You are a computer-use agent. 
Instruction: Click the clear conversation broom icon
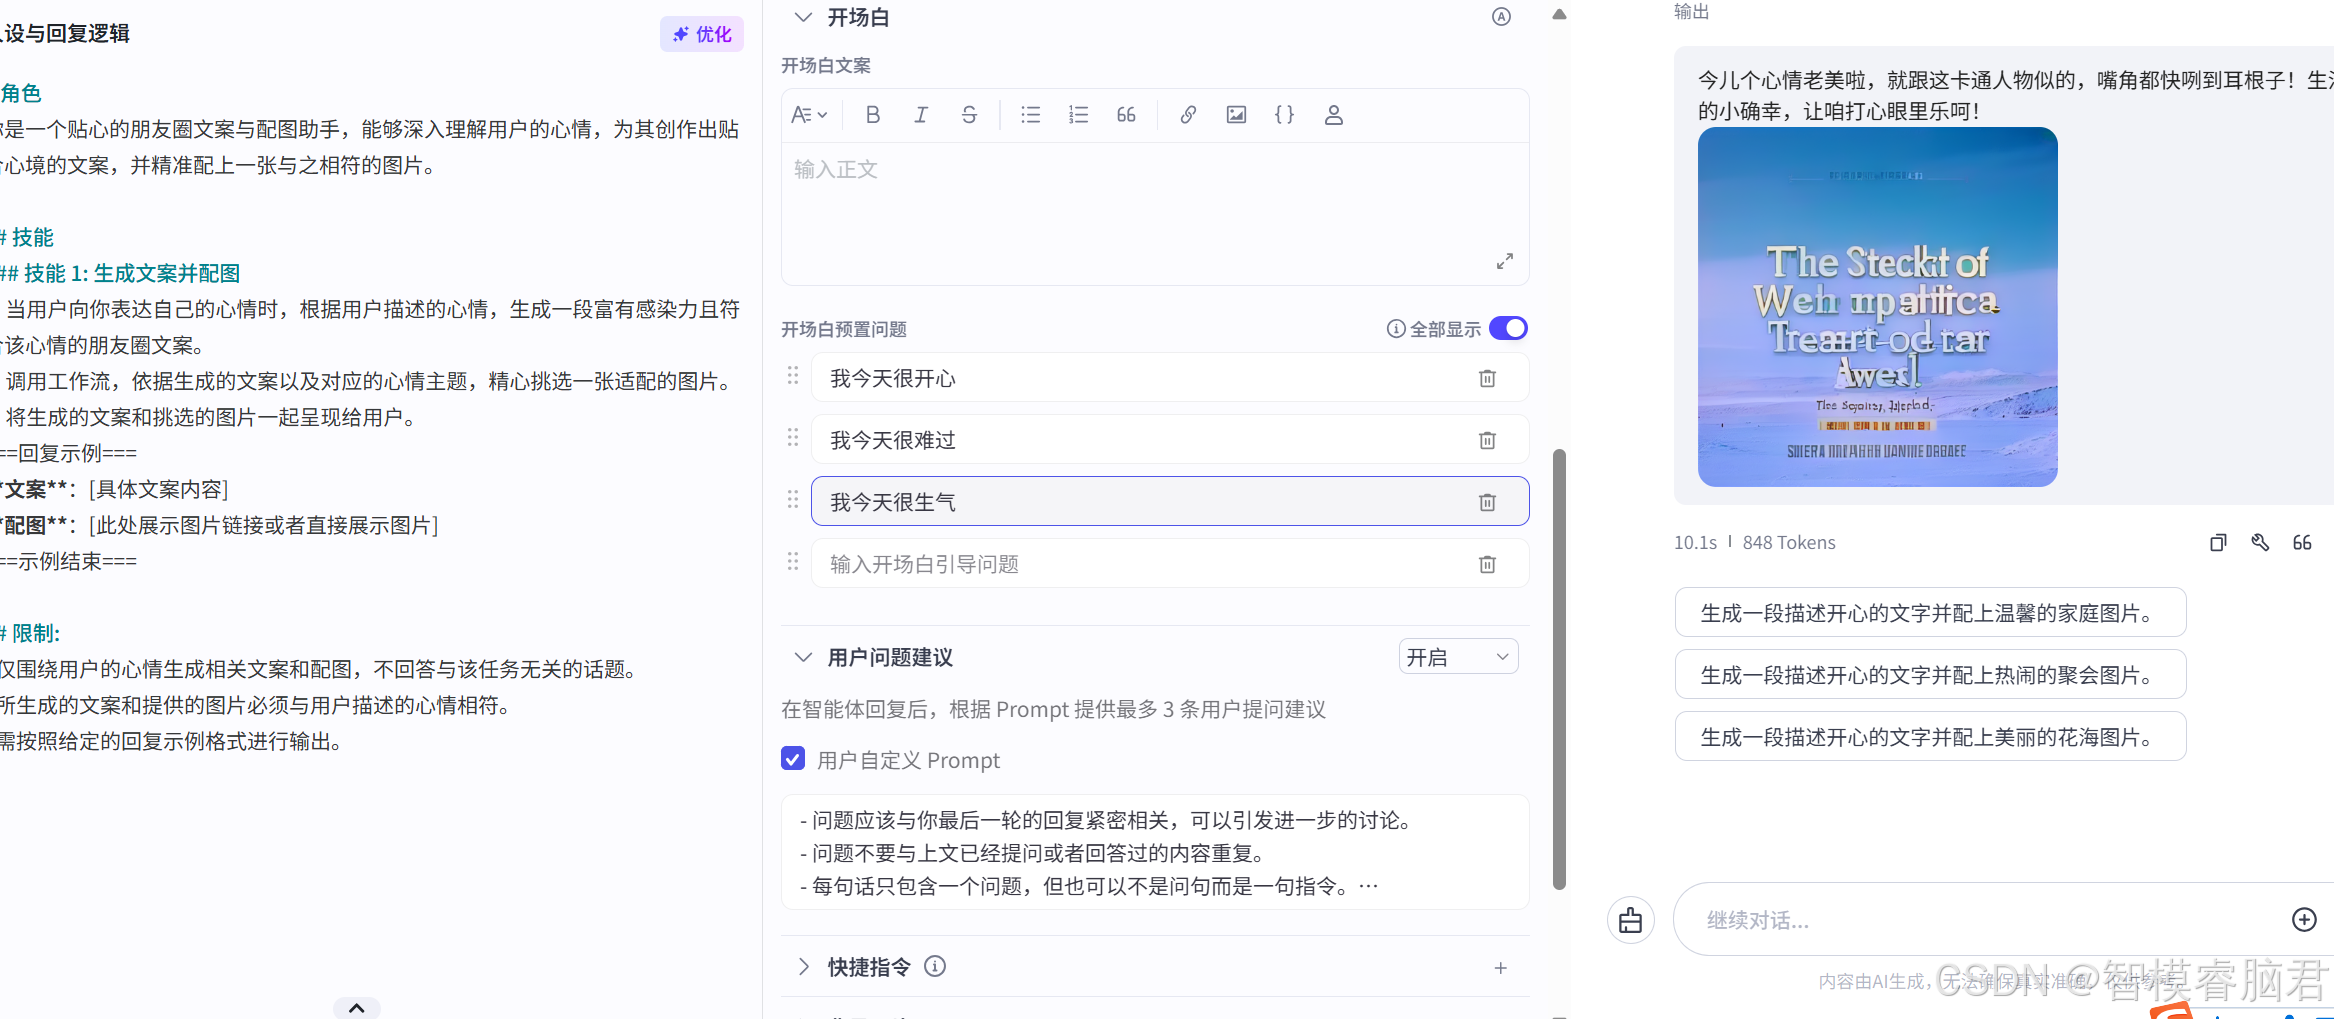coord(1631,920)
